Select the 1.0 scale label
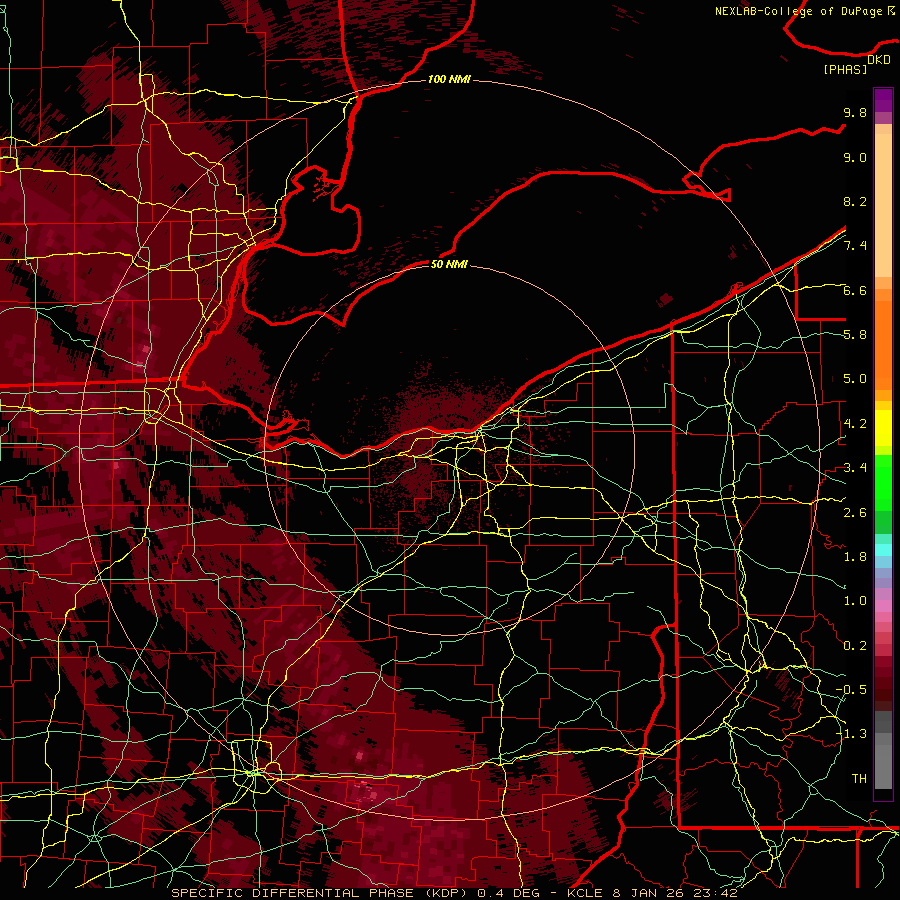Screen dimensions: 900x900 pyautogui.click(x=855, y=601)
